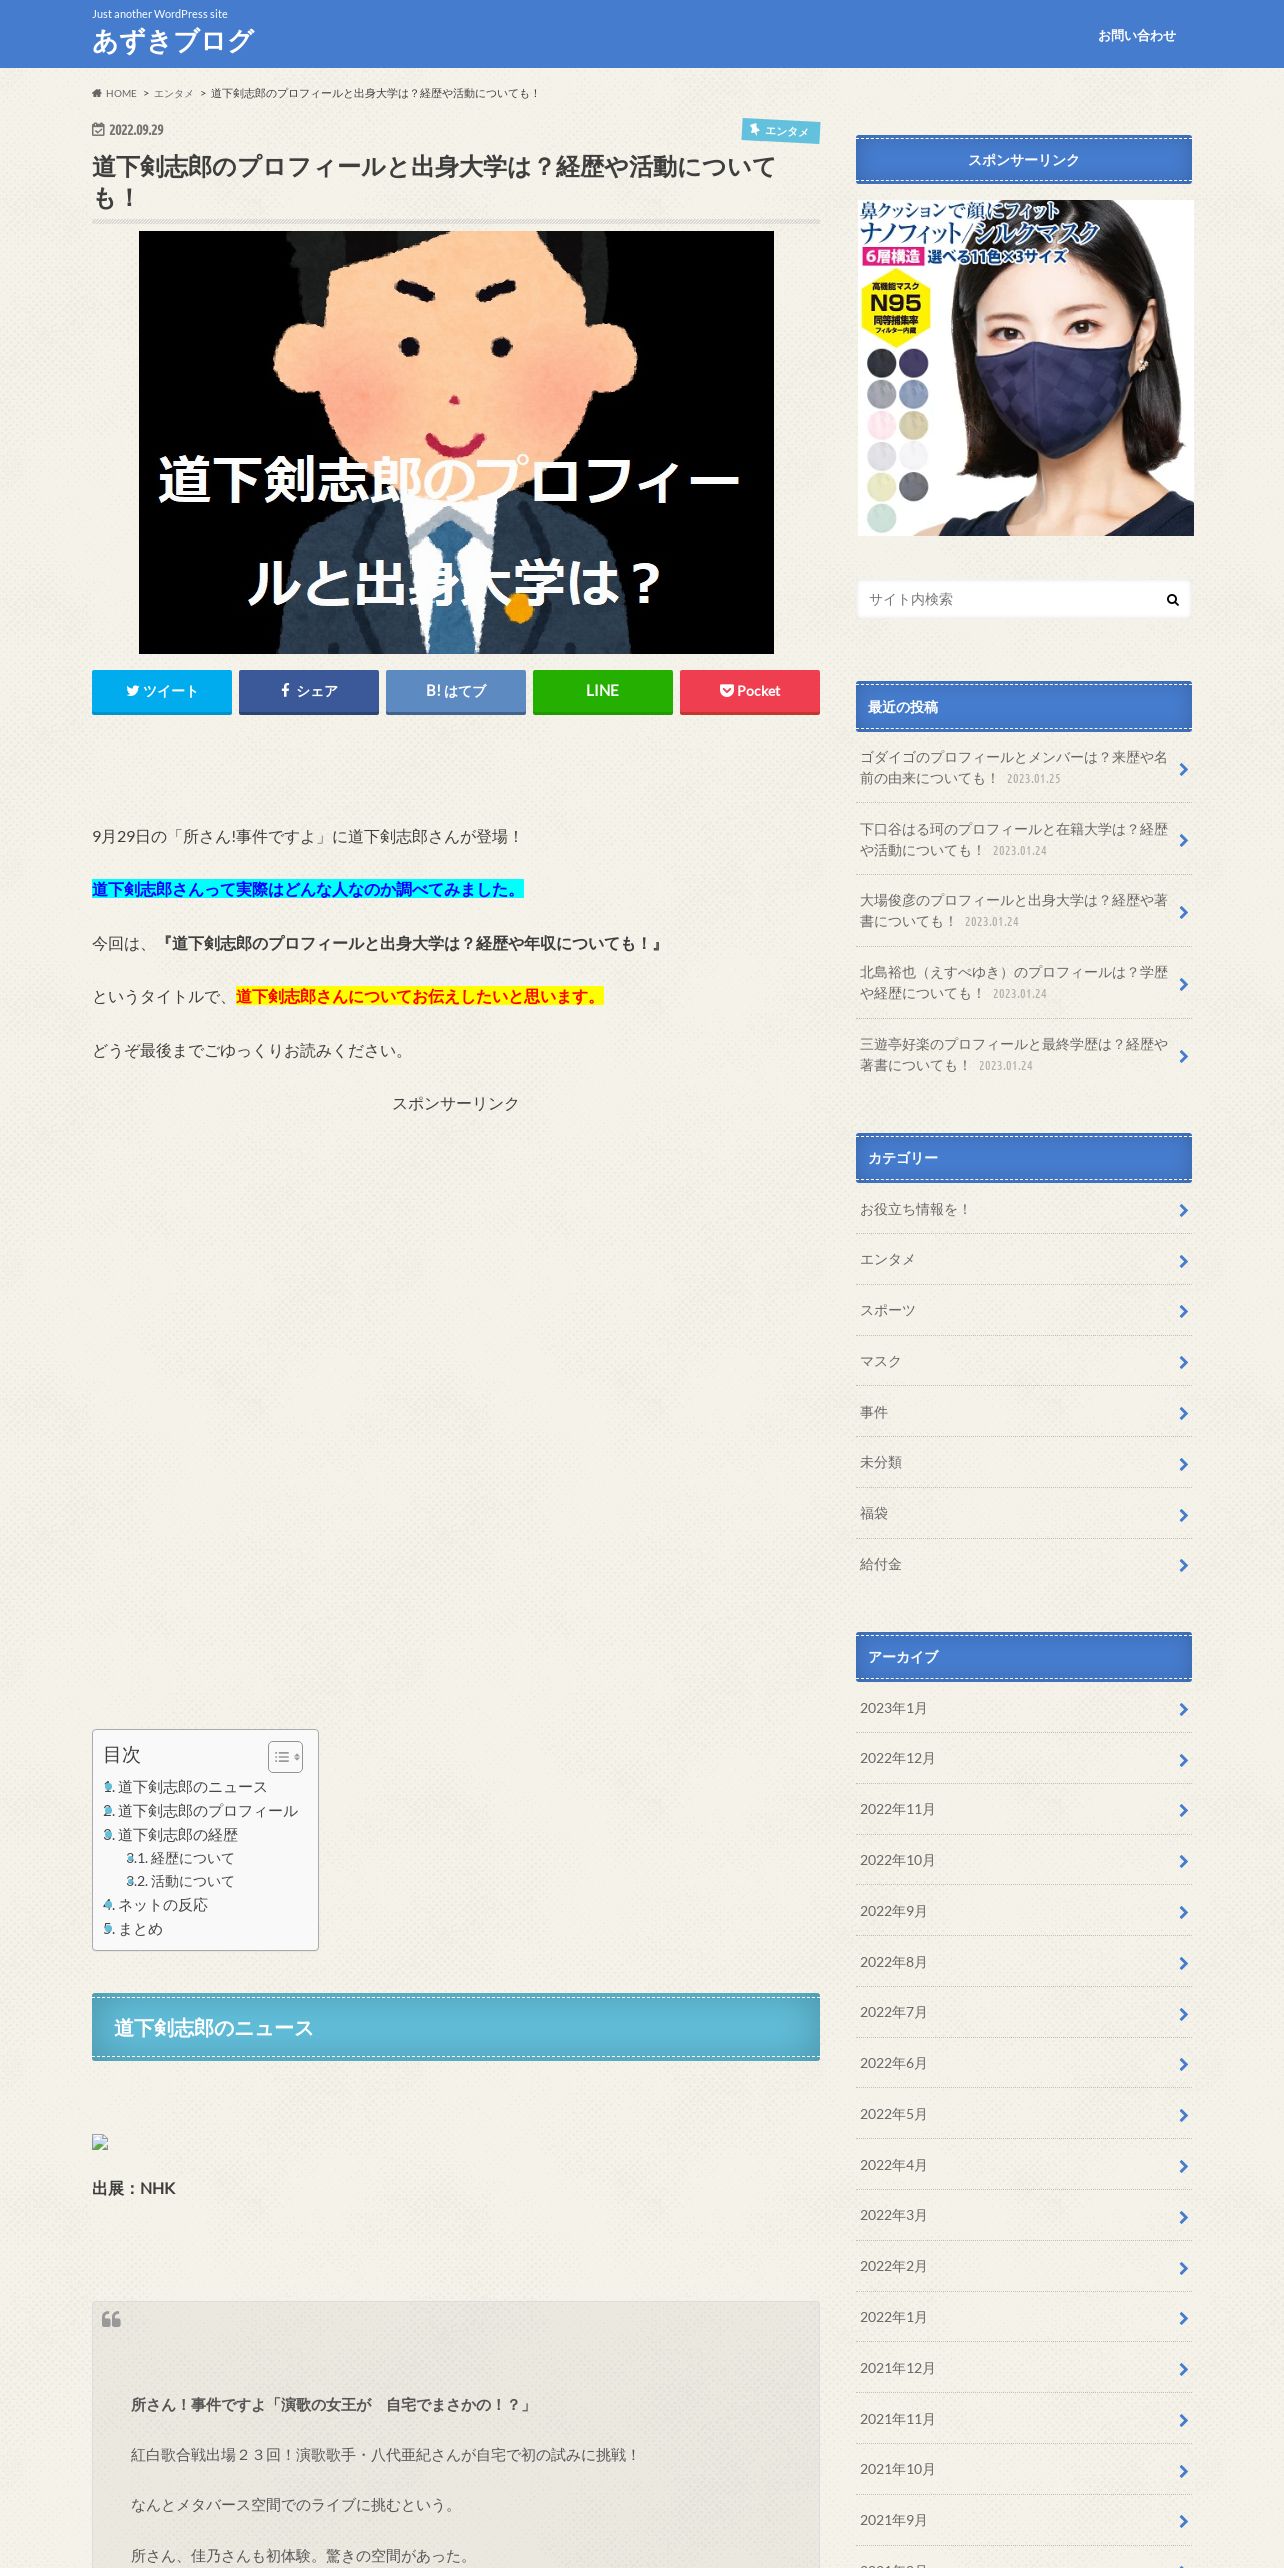
Task: Open the お役立ち情報を！ category
Action: pos(1023,1210)
